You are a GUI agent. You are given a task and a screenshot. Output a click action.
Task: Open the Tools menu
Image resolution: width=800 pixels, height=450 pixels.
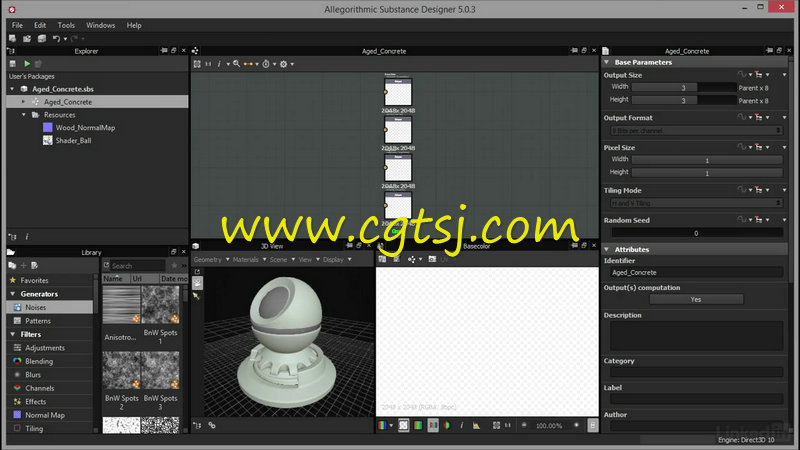point(66,25)
